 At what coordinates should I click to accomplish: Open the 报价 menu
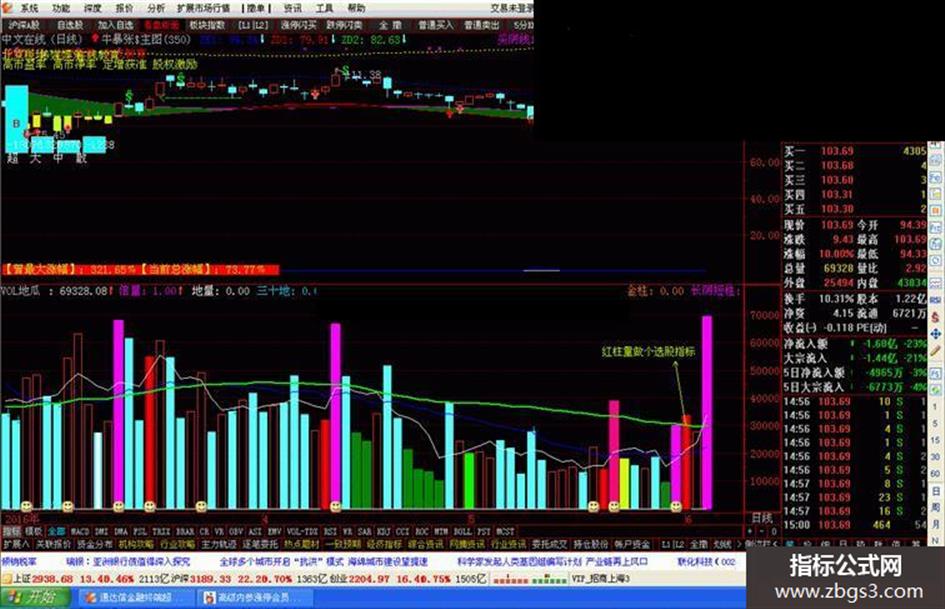click(124, 8)
